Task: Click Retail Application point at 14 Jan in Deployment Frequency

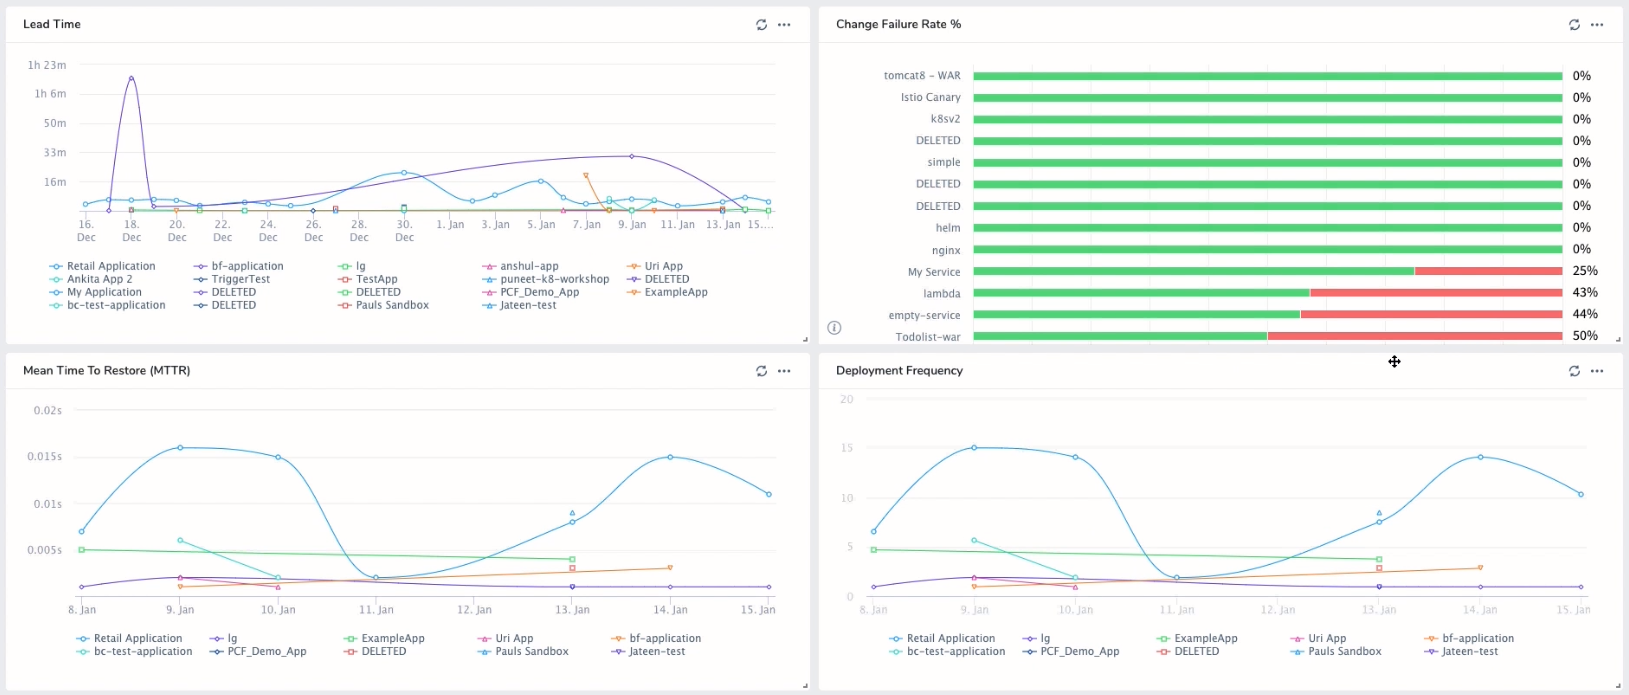Action: (1481, 457)
